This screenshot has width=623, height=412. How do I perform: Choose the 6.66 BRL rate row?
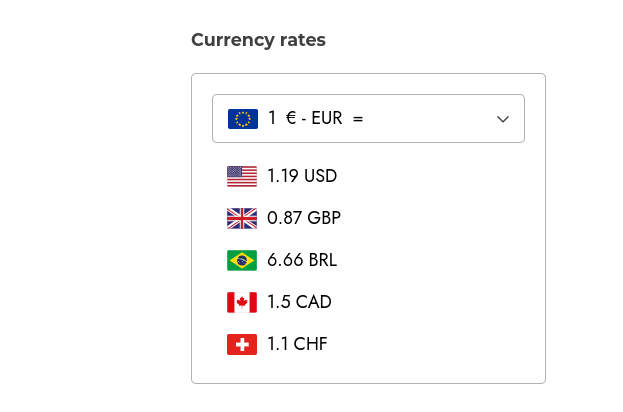[x=302, y=260]
